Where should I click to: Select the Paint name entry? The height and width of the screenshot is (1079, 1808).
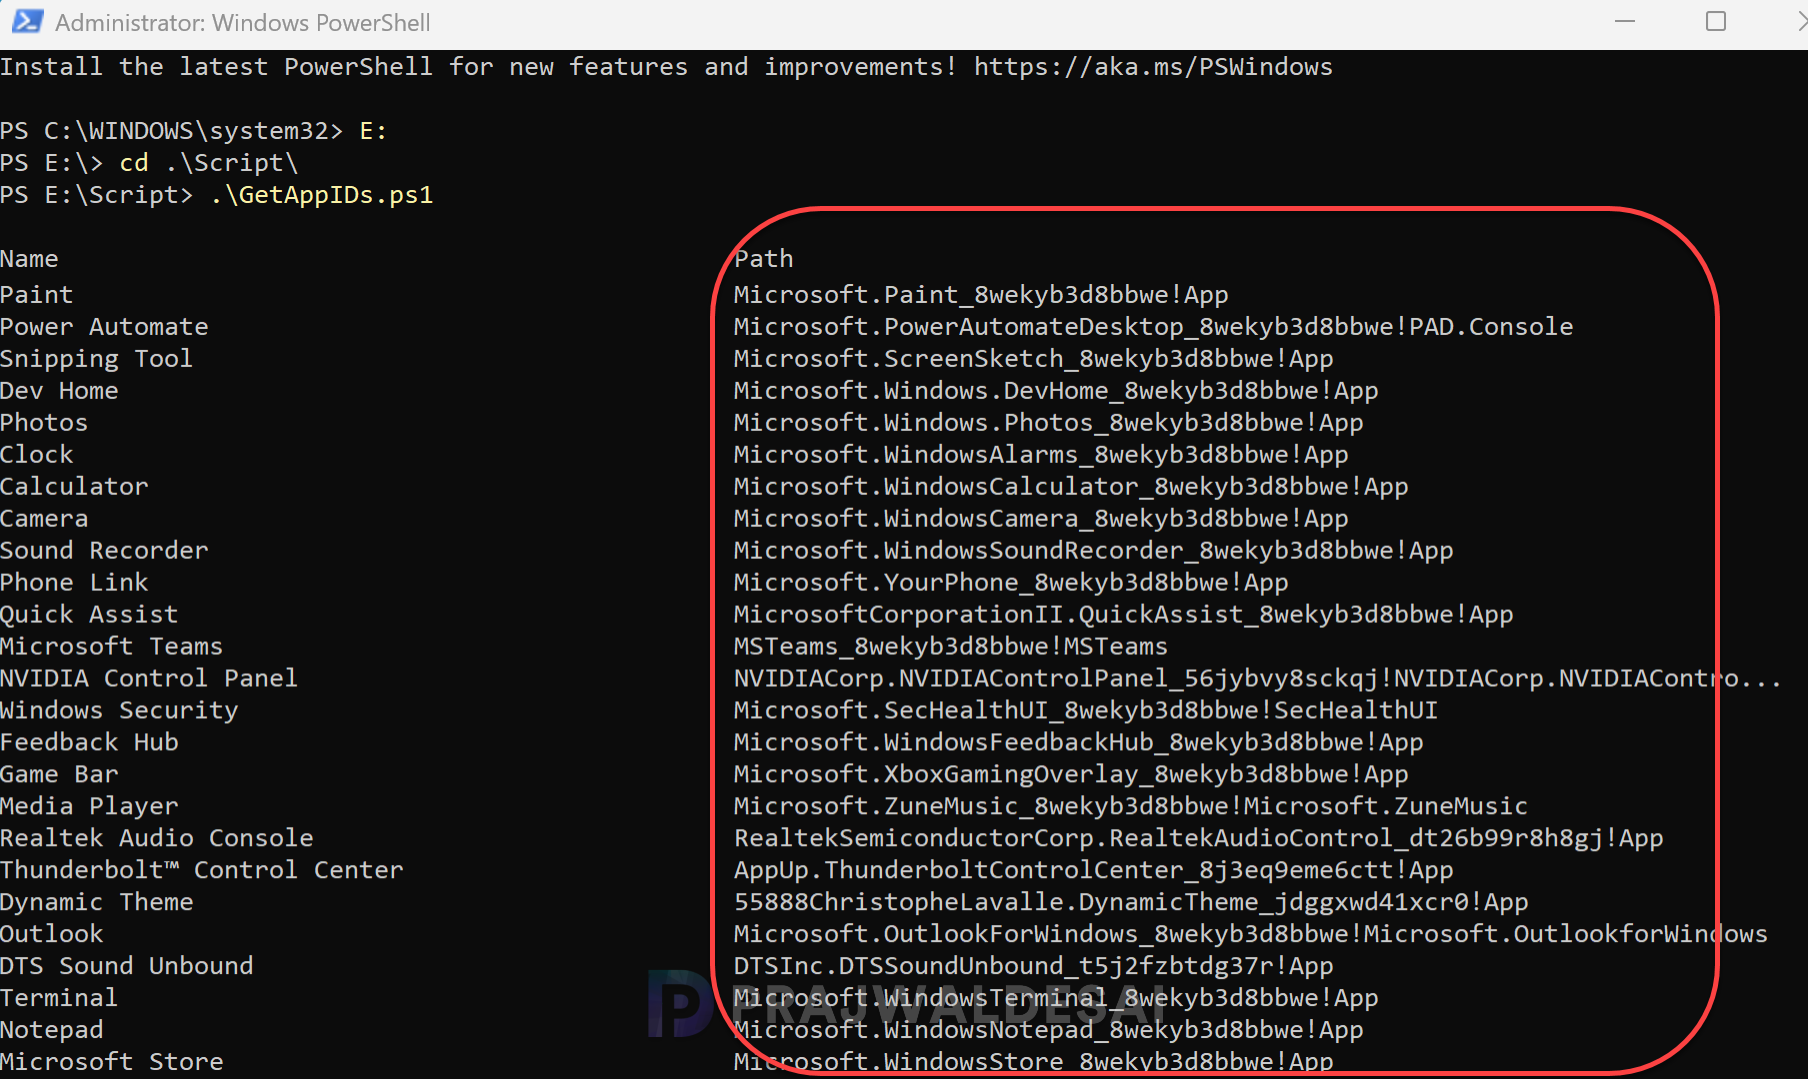[x=37, y=295]
